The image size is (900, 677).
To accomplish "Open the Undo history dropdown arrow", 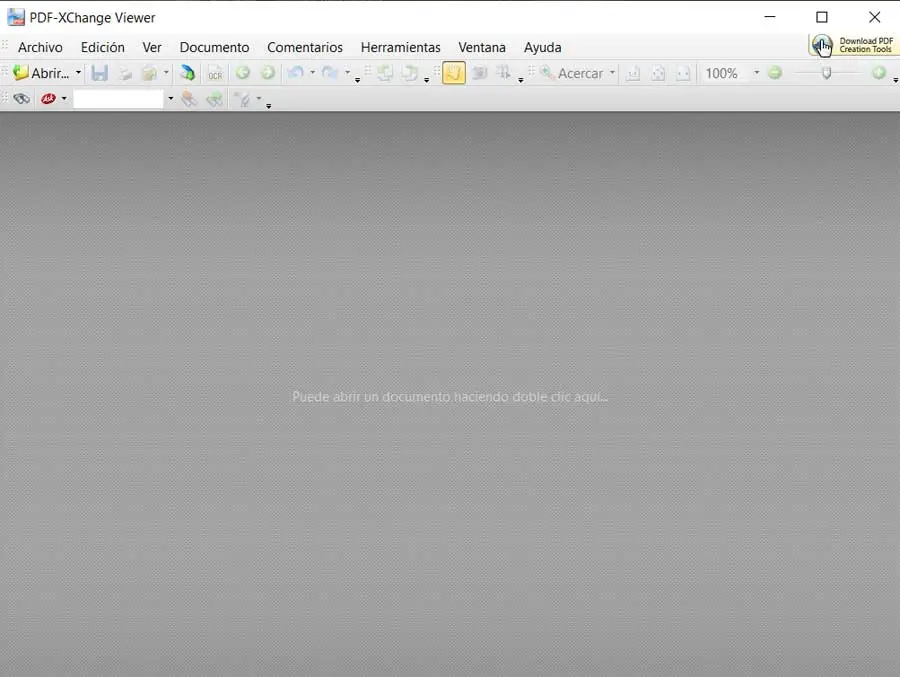I will pos(312,73).
